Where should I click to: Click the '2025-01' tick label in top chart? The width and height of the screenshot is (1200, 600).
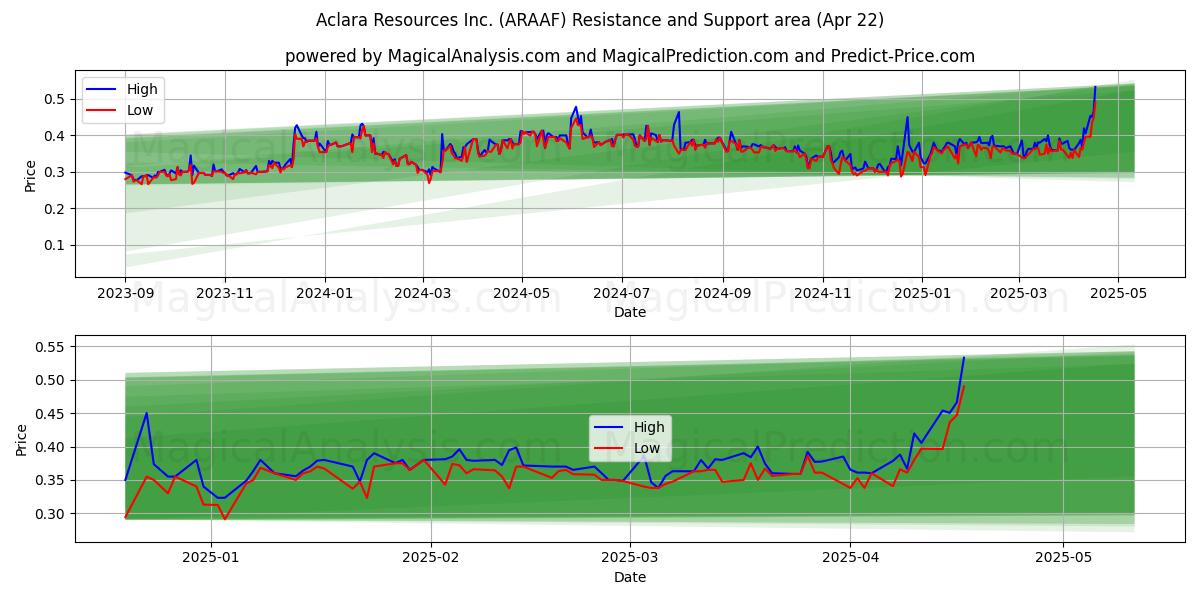(x=921, y=294)
